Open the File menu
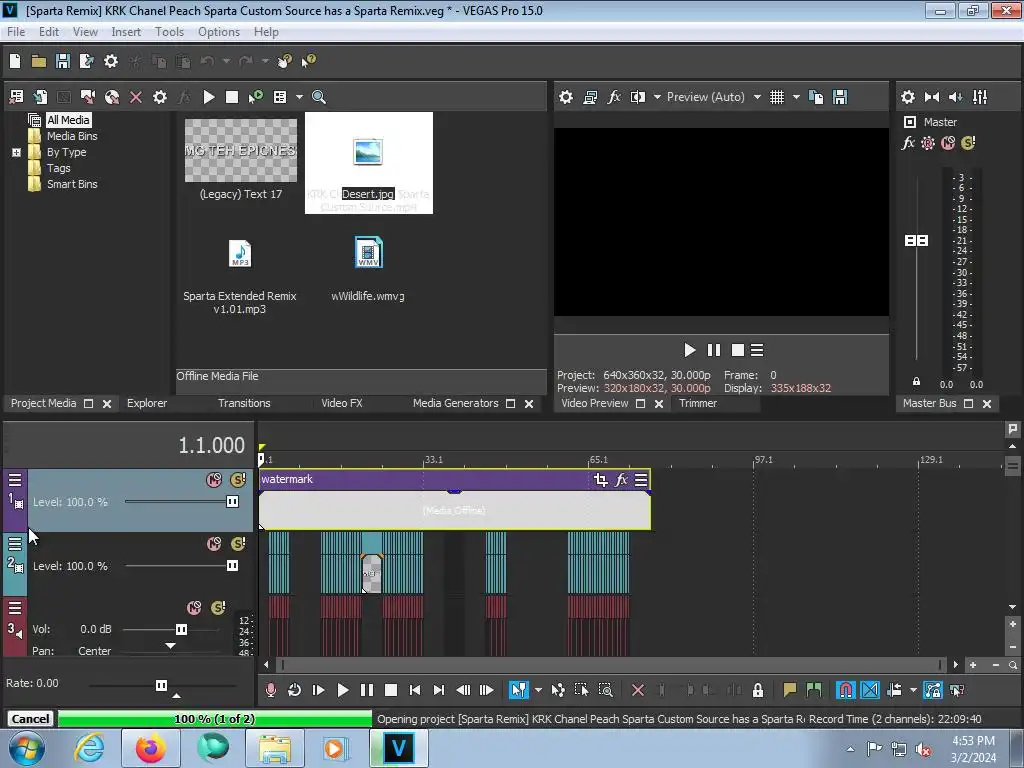This screenshot has width=1024, height=768. 16,32
